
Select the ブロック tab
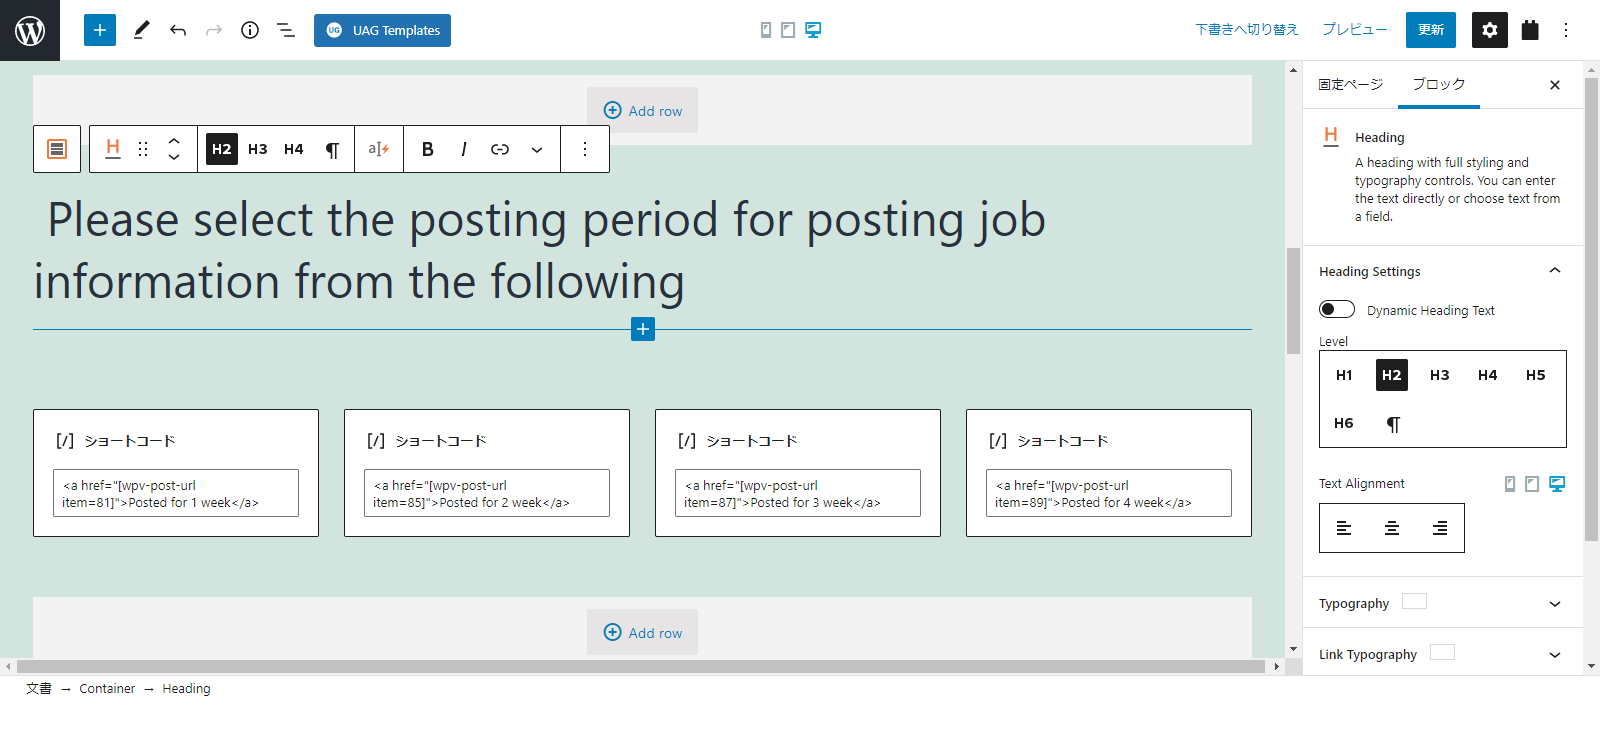point(1439,84)
